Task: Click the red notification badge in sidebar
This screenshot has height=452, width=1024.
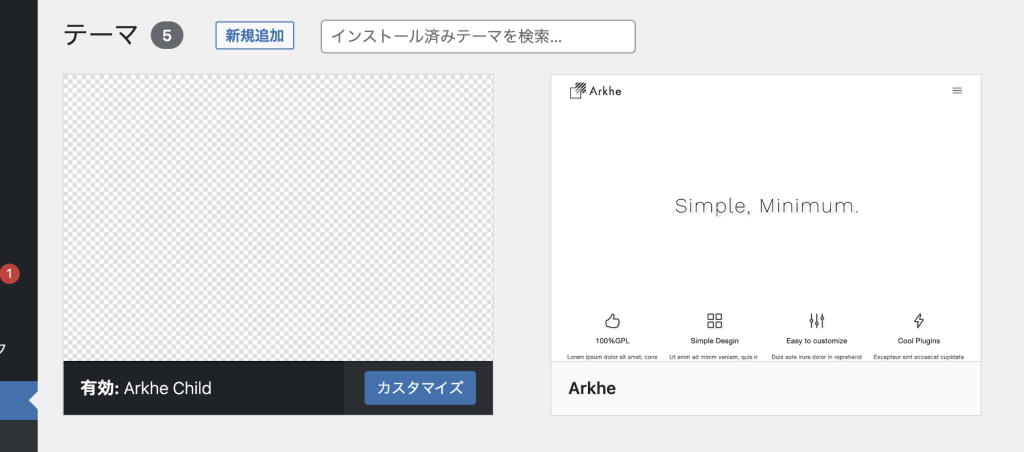Action: point(9,274)
